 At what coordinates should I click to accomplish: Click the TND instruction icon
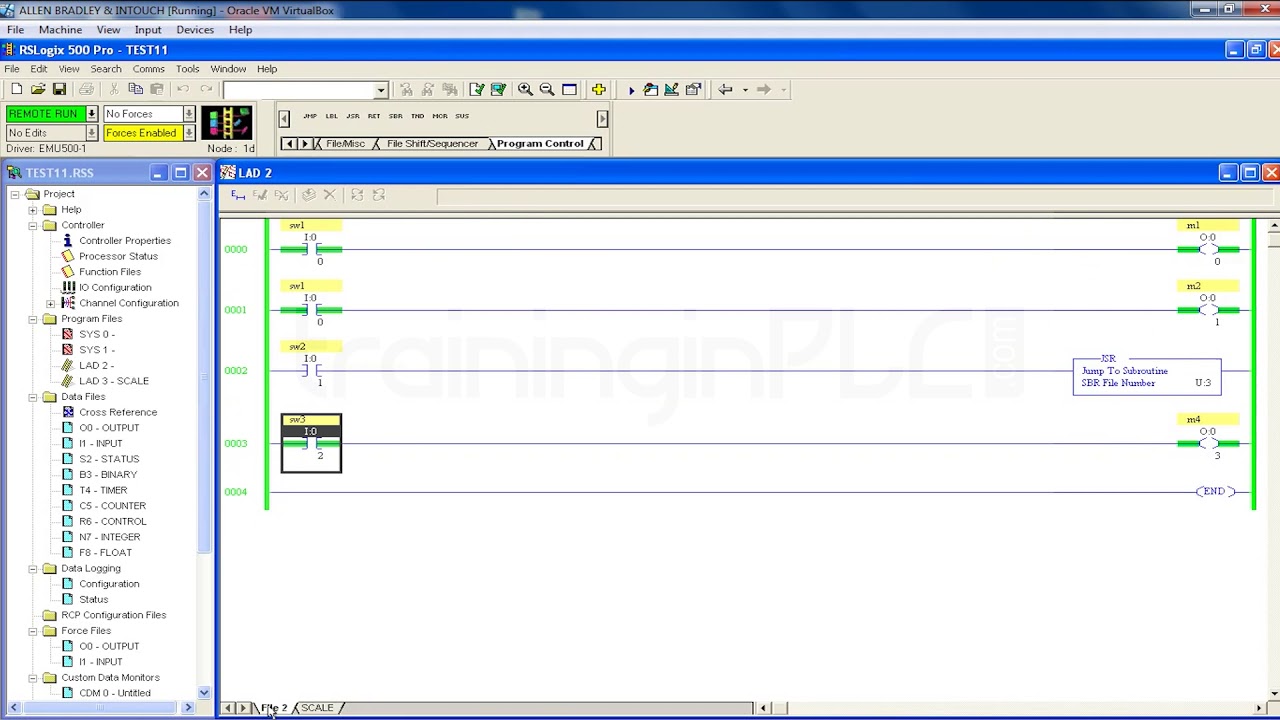pyautogui.click(x=417, y=116)
